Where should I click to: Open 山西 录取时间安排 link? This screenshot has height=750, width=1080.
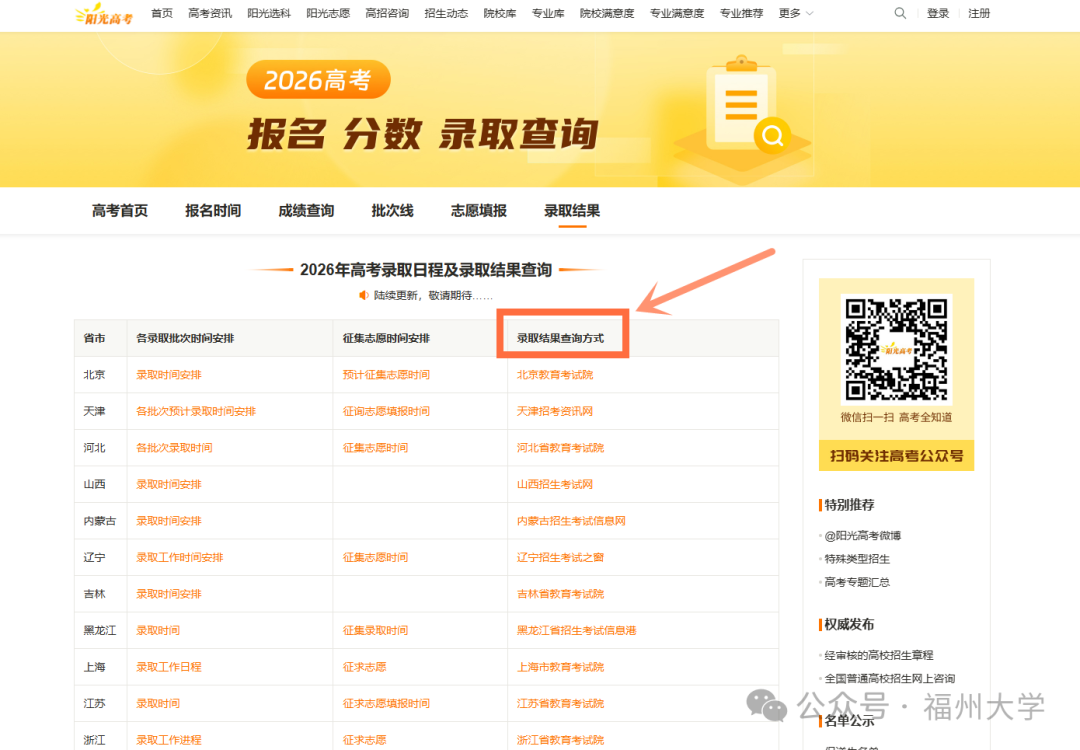coord(169,484)
